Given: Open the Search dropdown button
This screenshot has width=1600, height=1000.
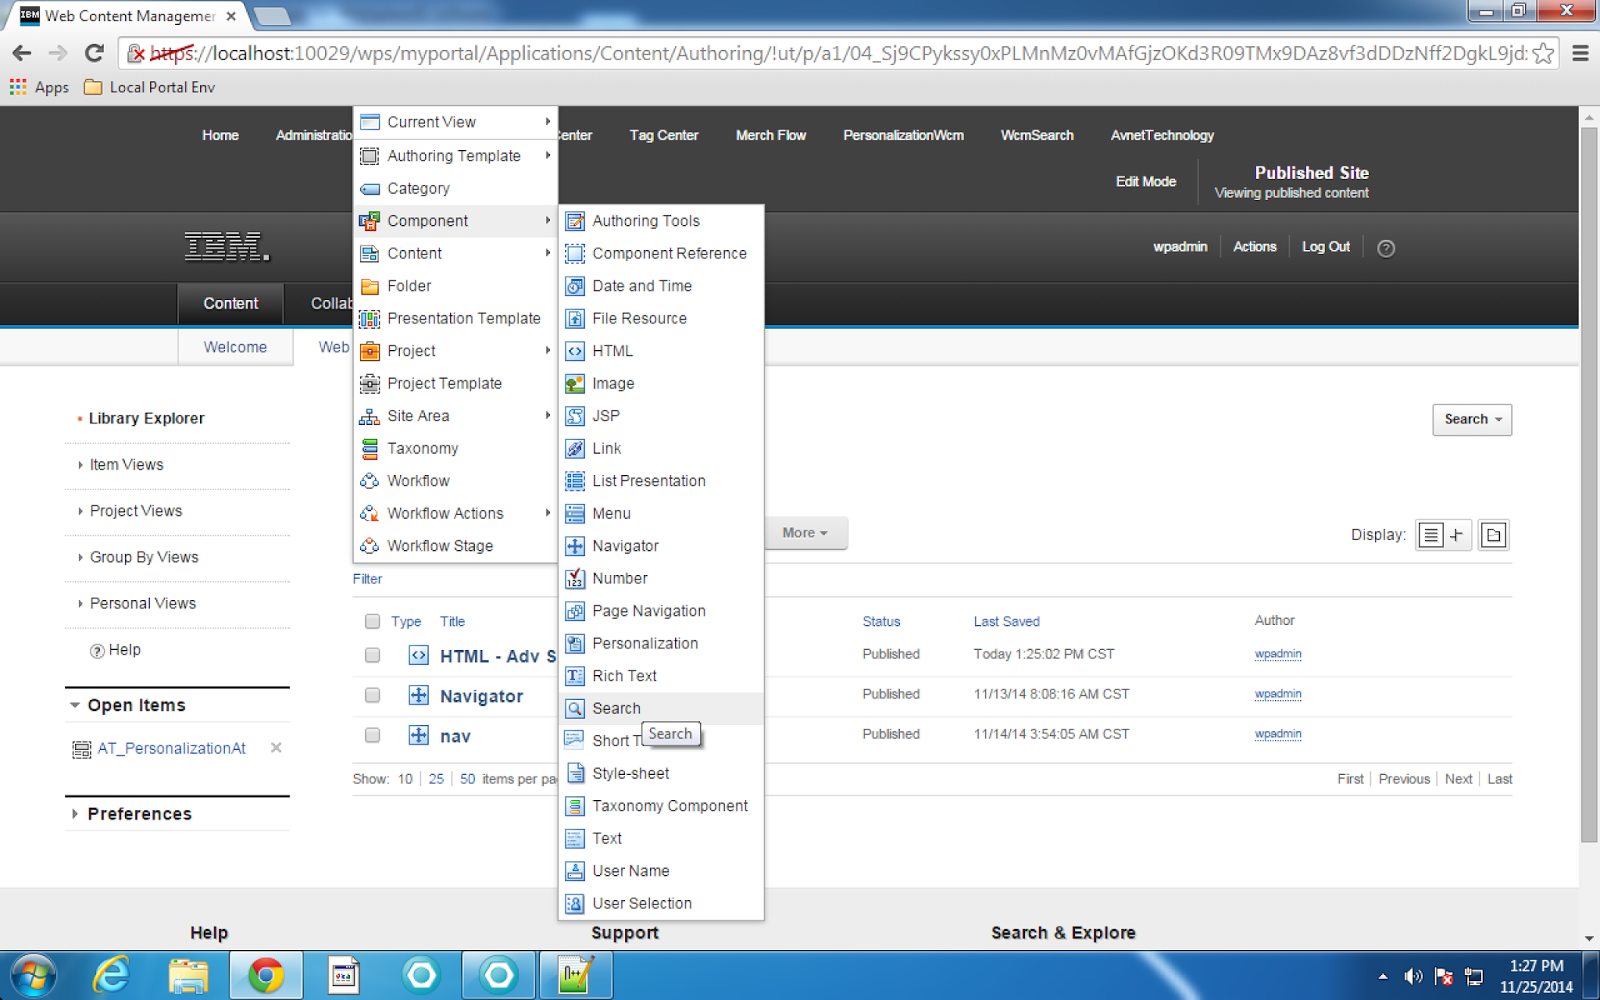Looking at the screenshot, I should click(1472, 419).
